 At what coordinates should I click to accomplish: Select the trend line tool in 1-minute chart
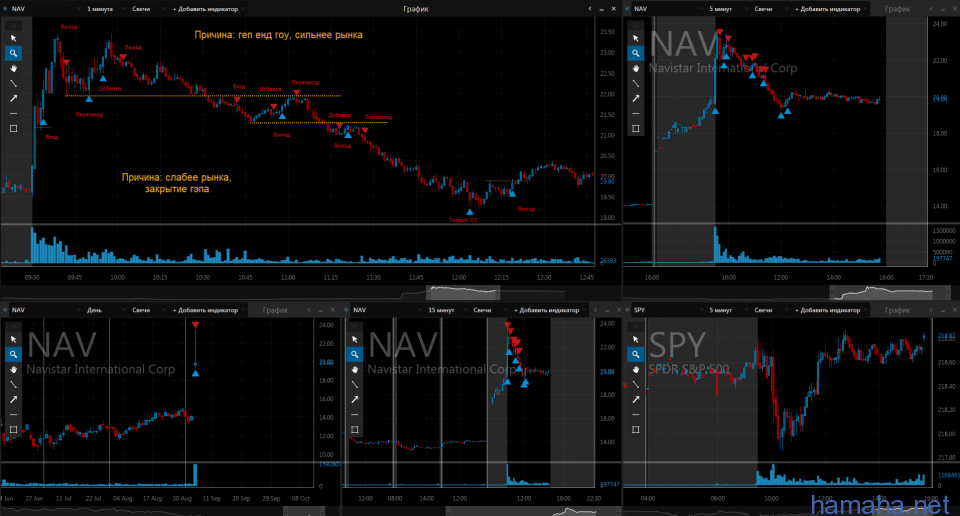pos(14,83)
